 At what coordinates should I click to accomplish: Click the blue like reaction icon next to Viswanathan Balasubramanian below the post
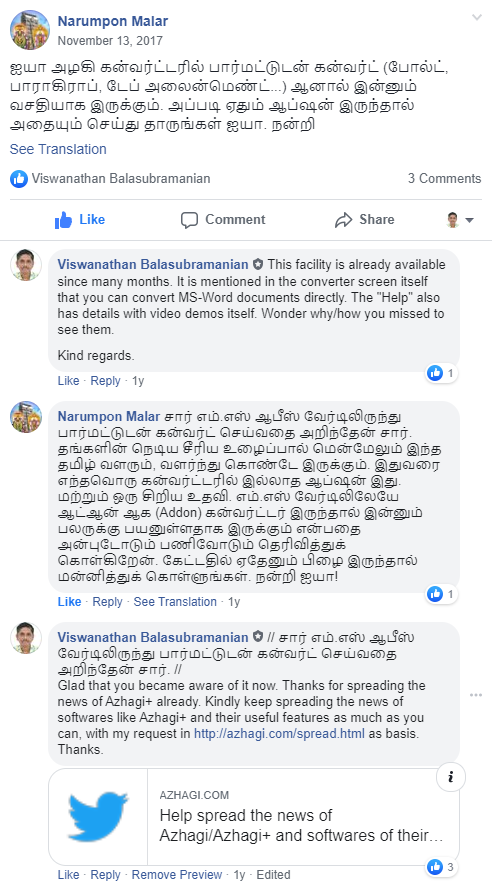[19, 179]
